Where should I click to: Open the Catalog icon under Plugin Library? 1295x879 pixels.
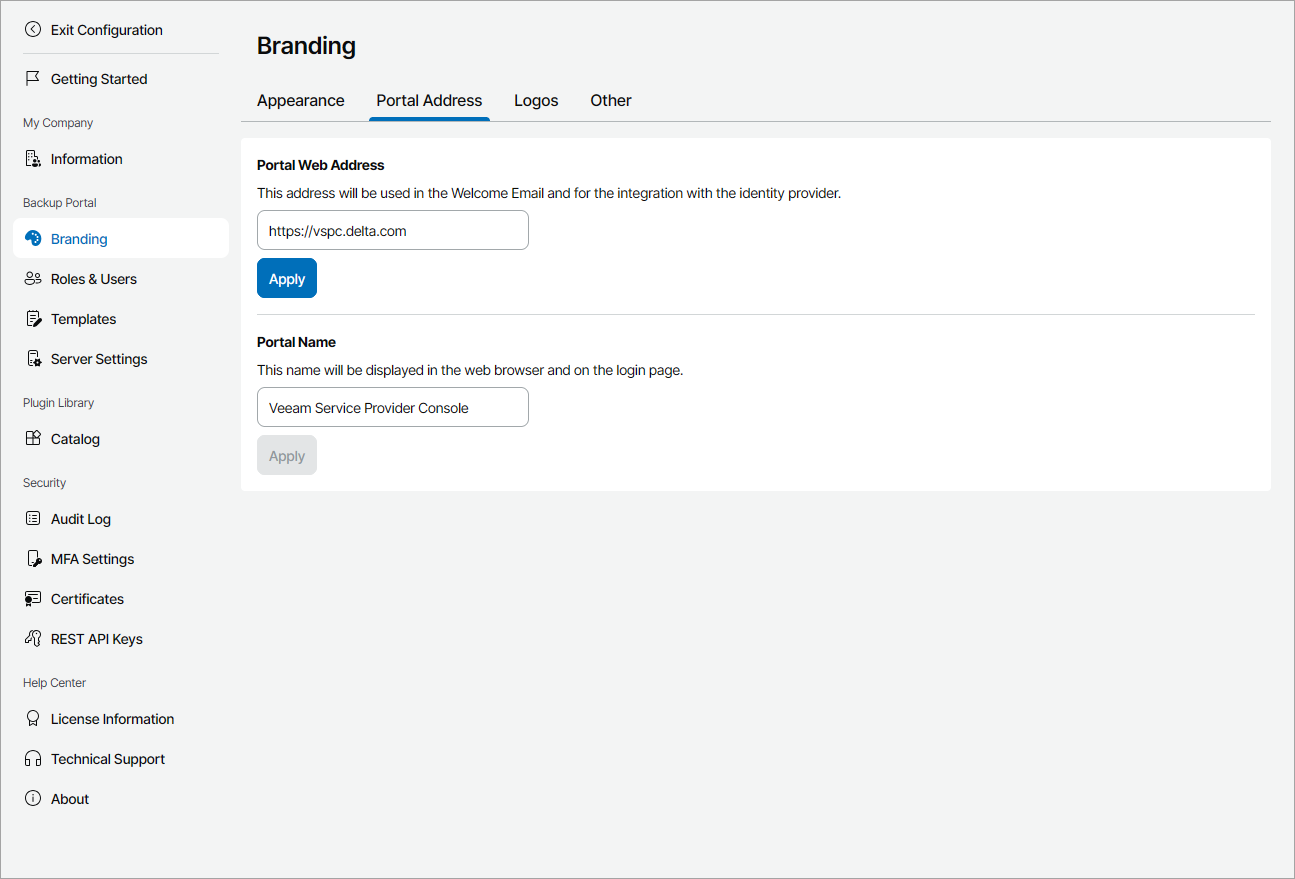(x=33, y=438)
